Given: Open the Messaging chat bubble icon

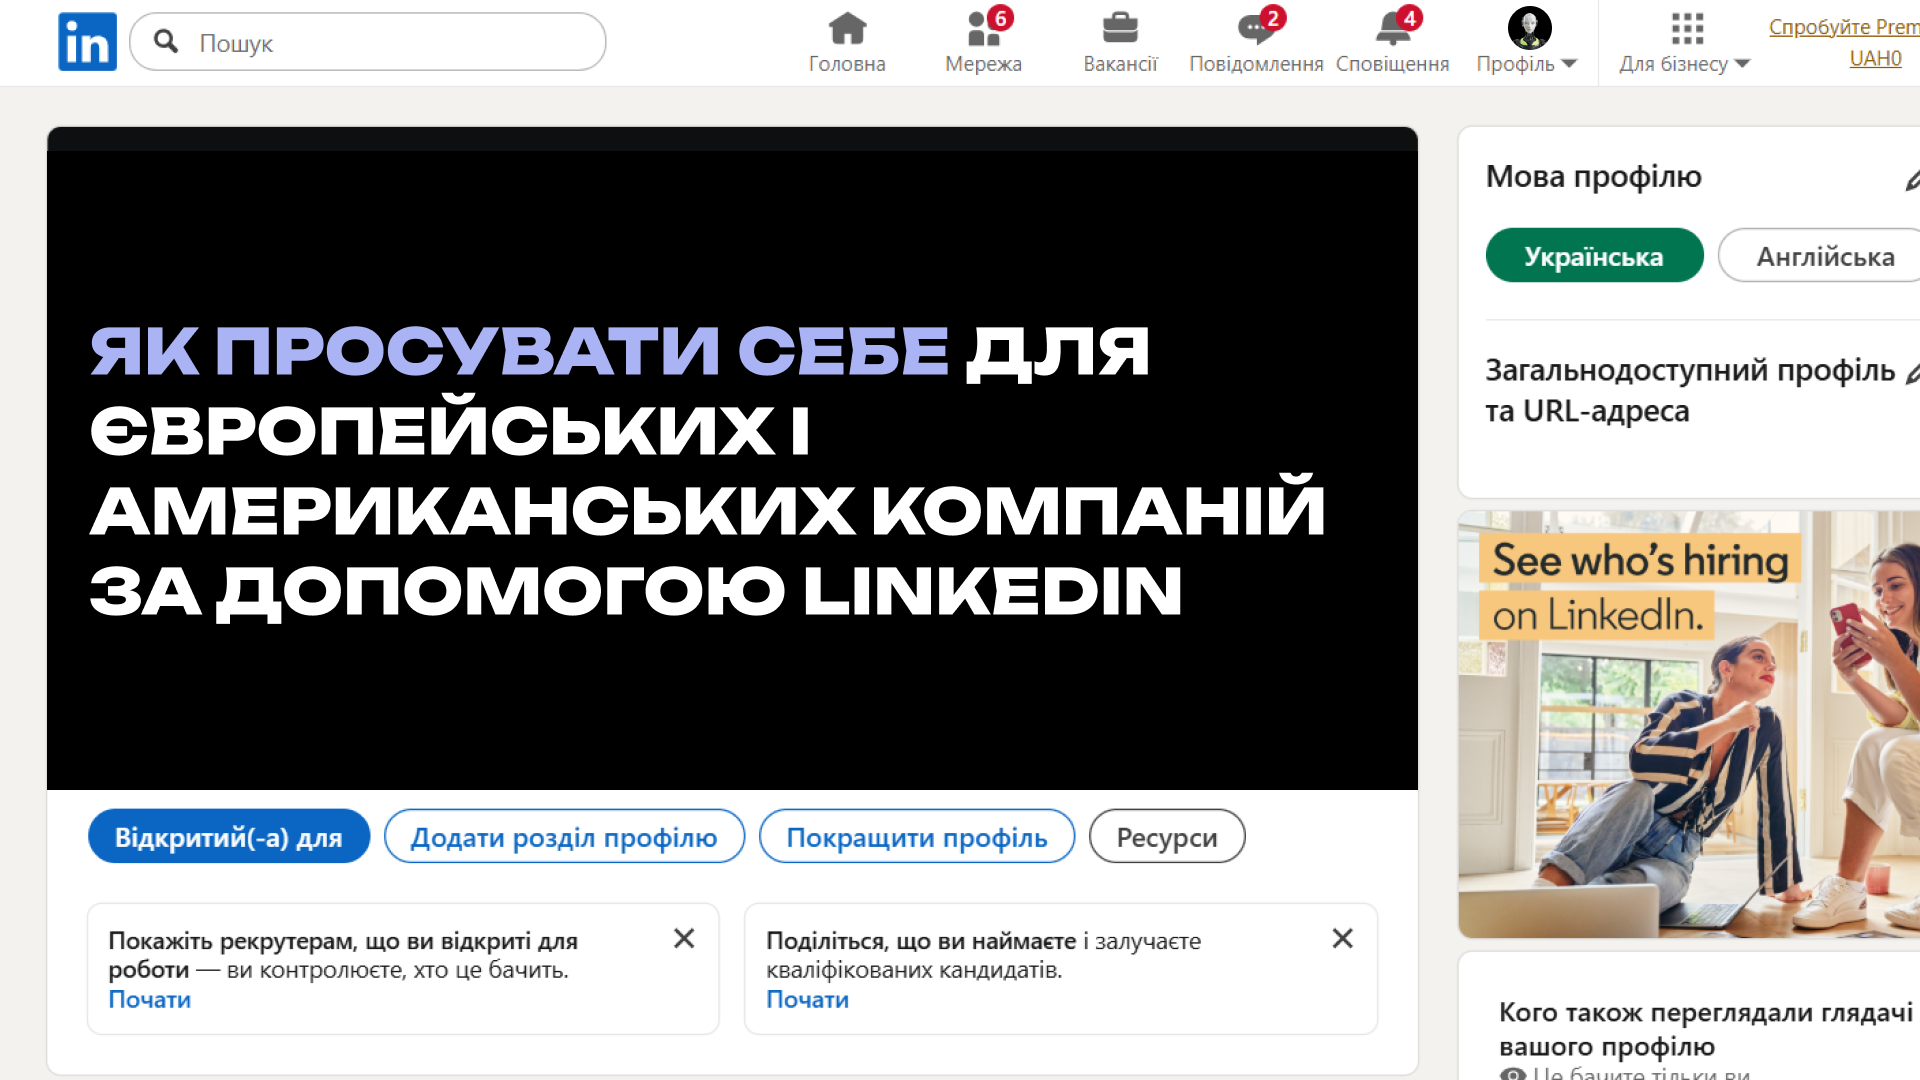Looking at the screenshot, I should [x=1255, y=29].
